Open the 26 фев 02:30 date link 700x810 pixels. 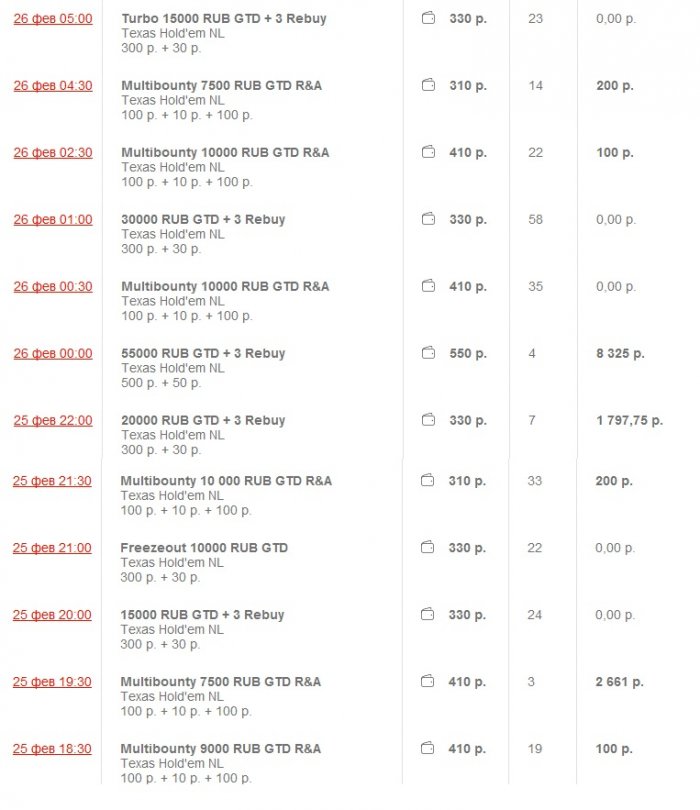coord(52,153)
